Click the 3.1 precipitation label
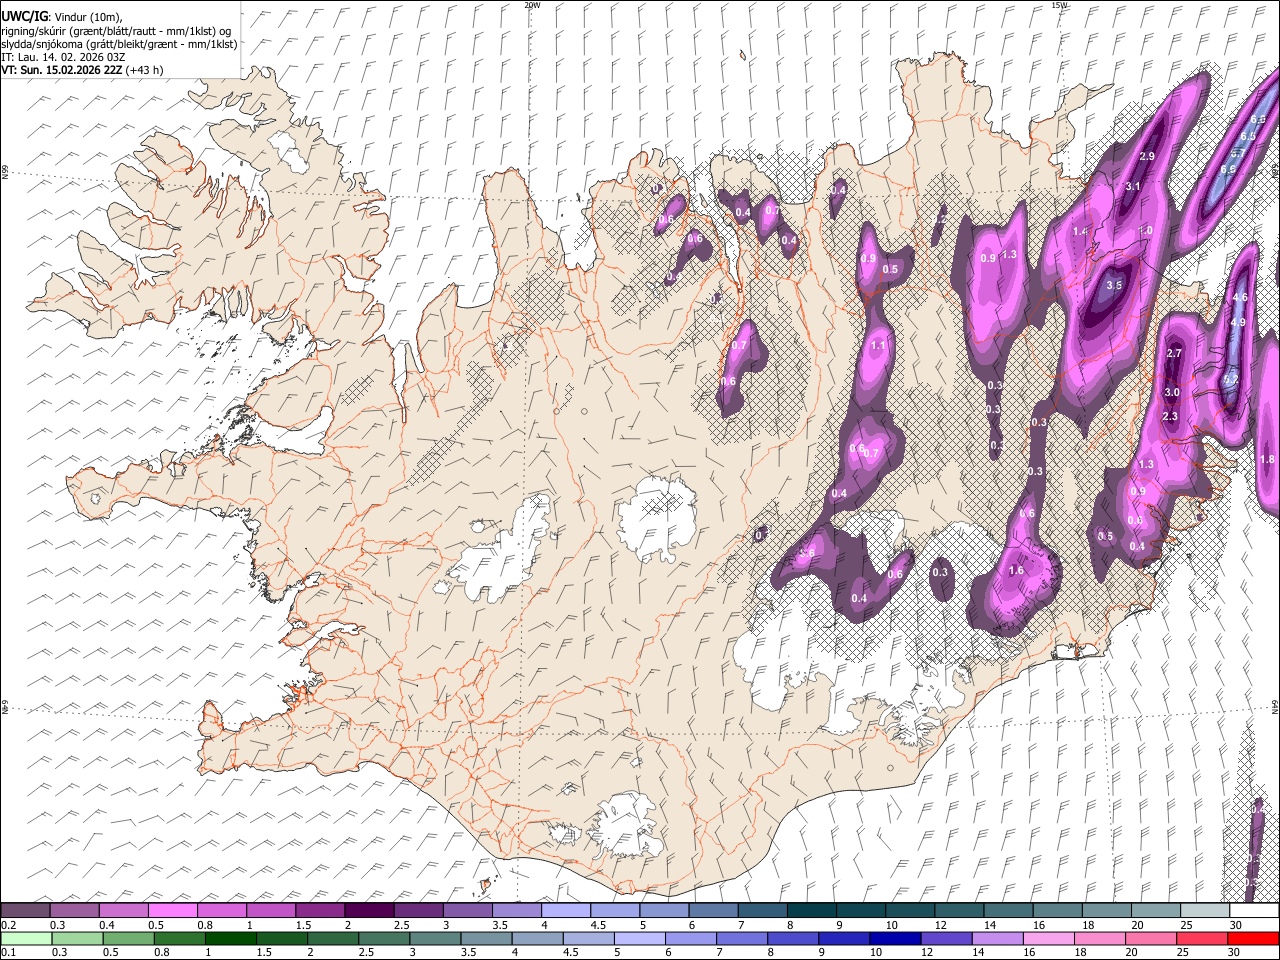The image size is (1280, 960). (x=1133, y=187)
